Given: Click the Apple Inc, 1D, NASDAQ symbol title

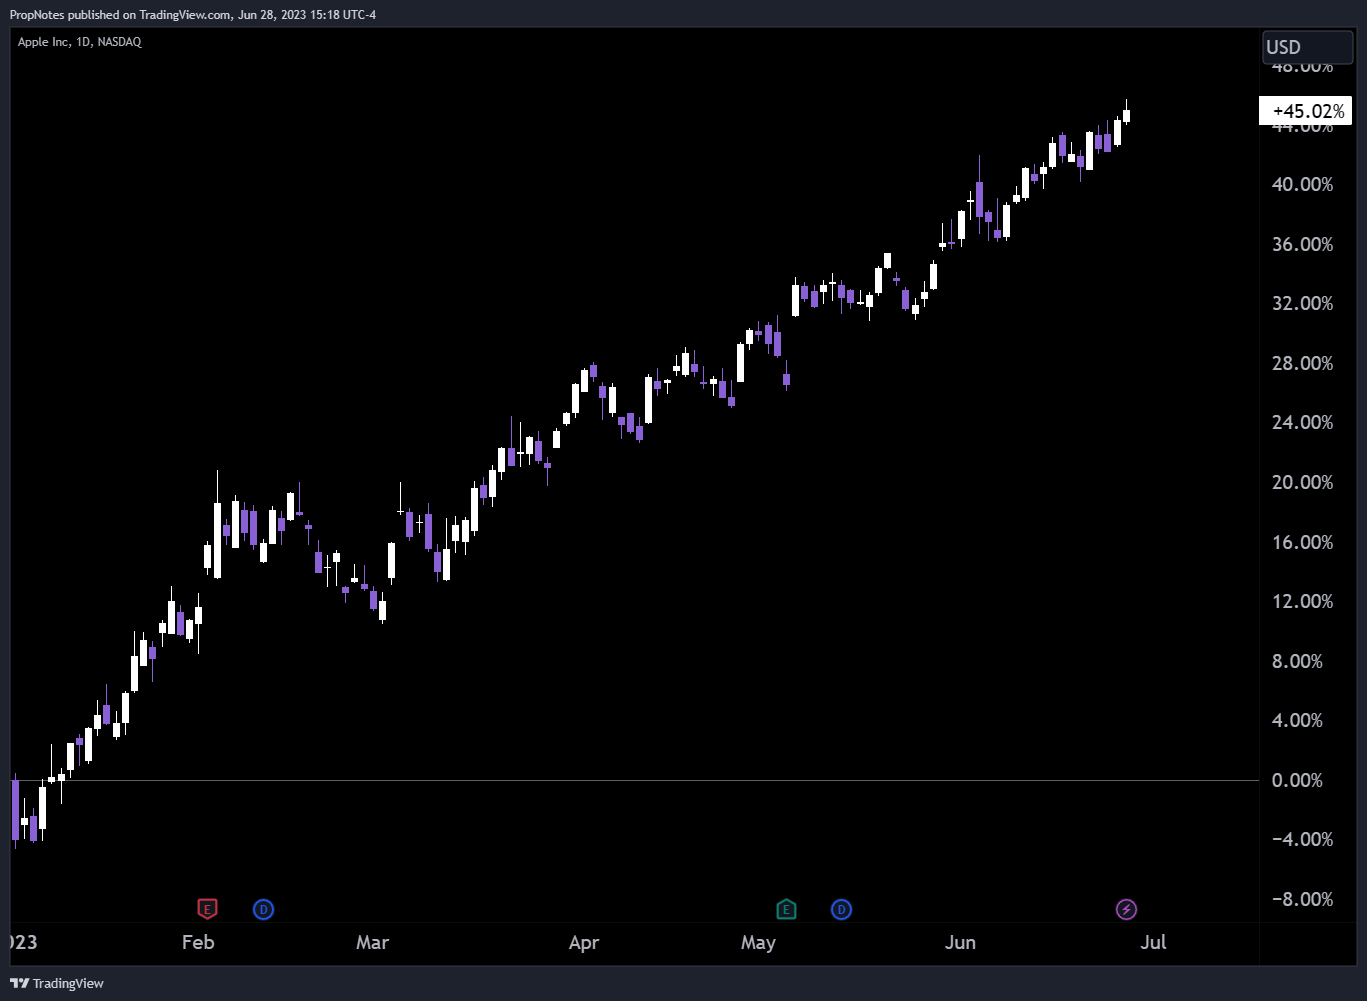Looking at the screenshot, I should (80, 42).
